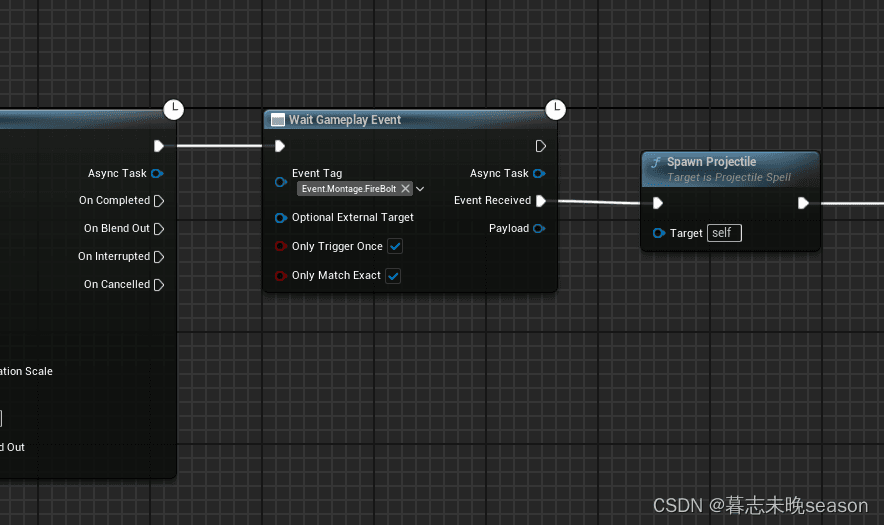Viewport: 884px width, 525px height.
Task: Uncheck the Only Trigger Once checkbox
Action: click(395, 246)
